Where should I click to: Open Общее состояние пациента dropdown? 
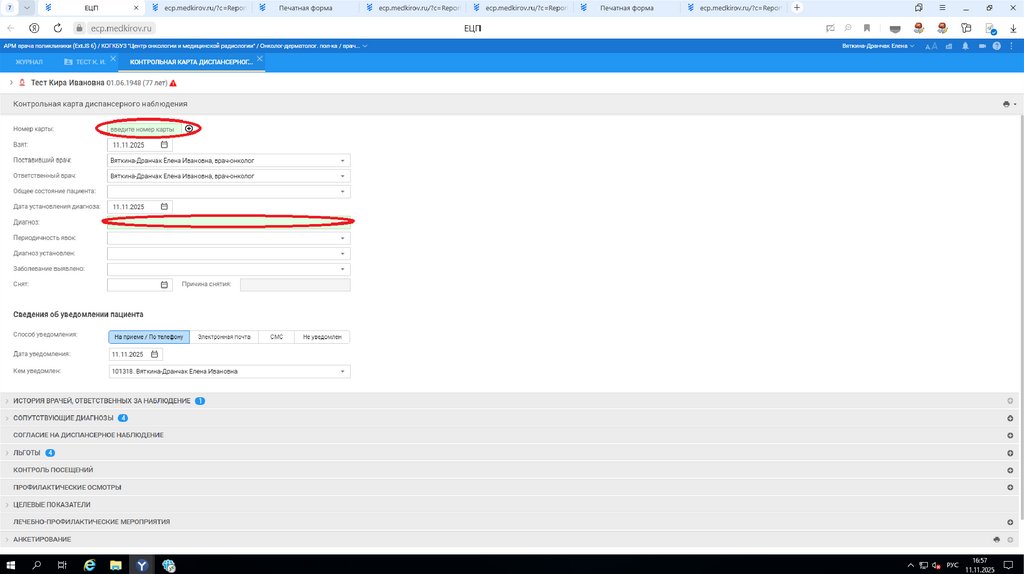click(x=342, y=192)
